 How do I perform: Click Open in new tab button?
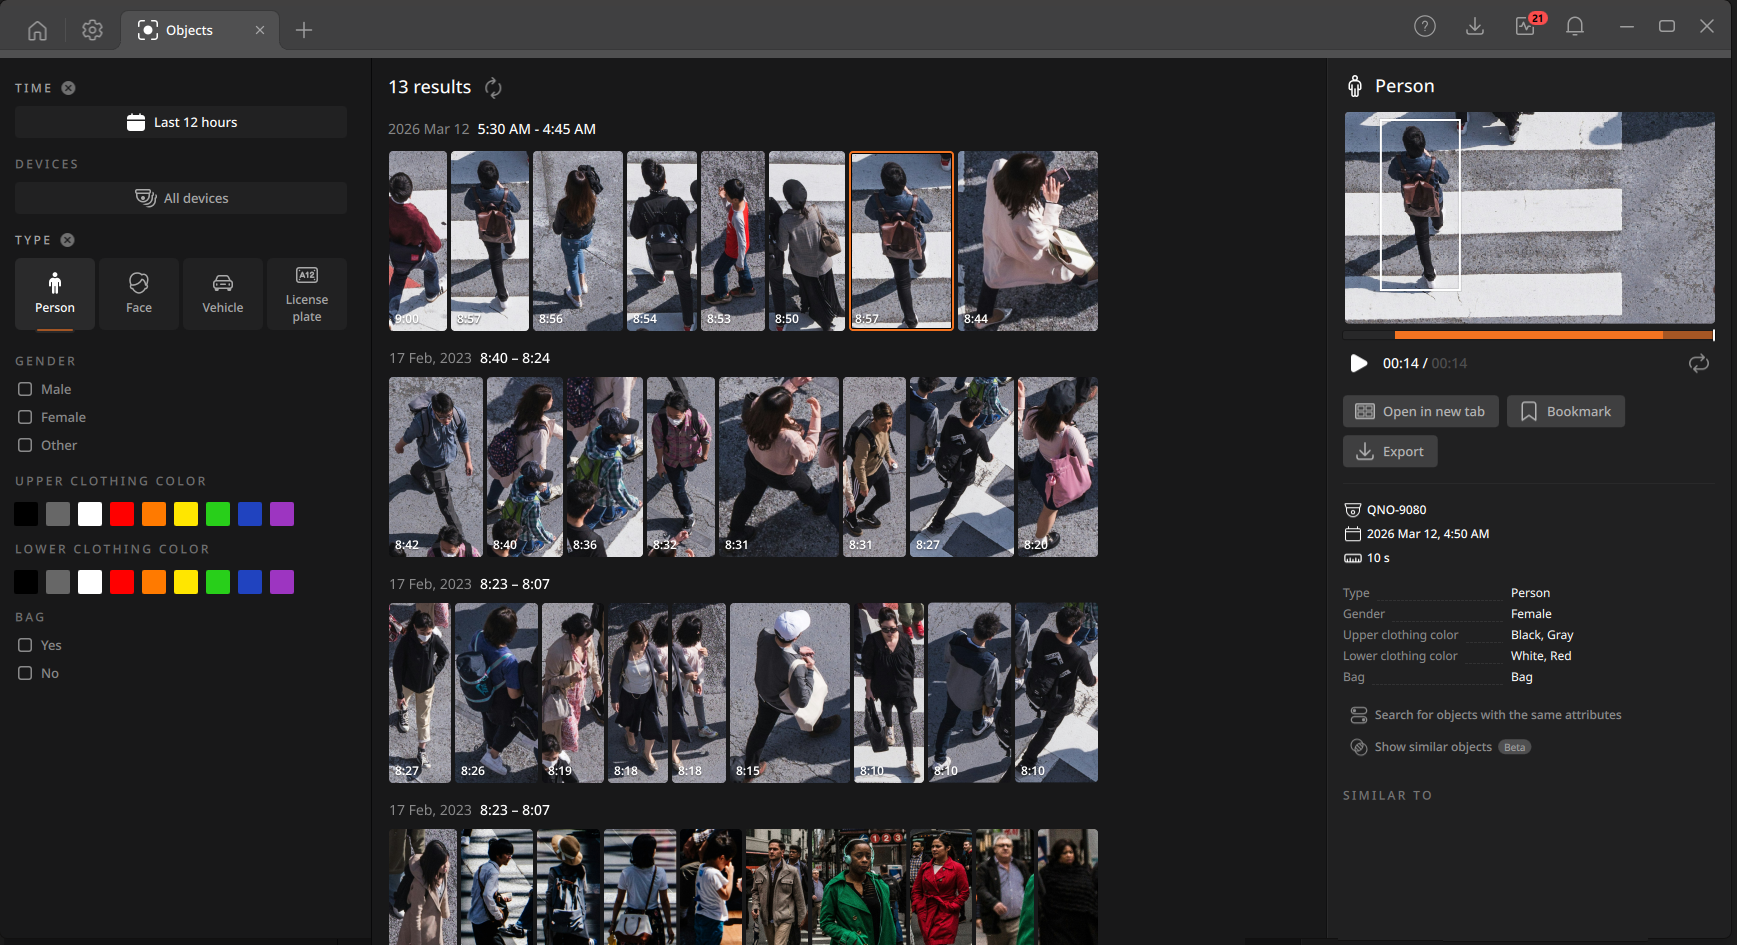pos(1420,411)
